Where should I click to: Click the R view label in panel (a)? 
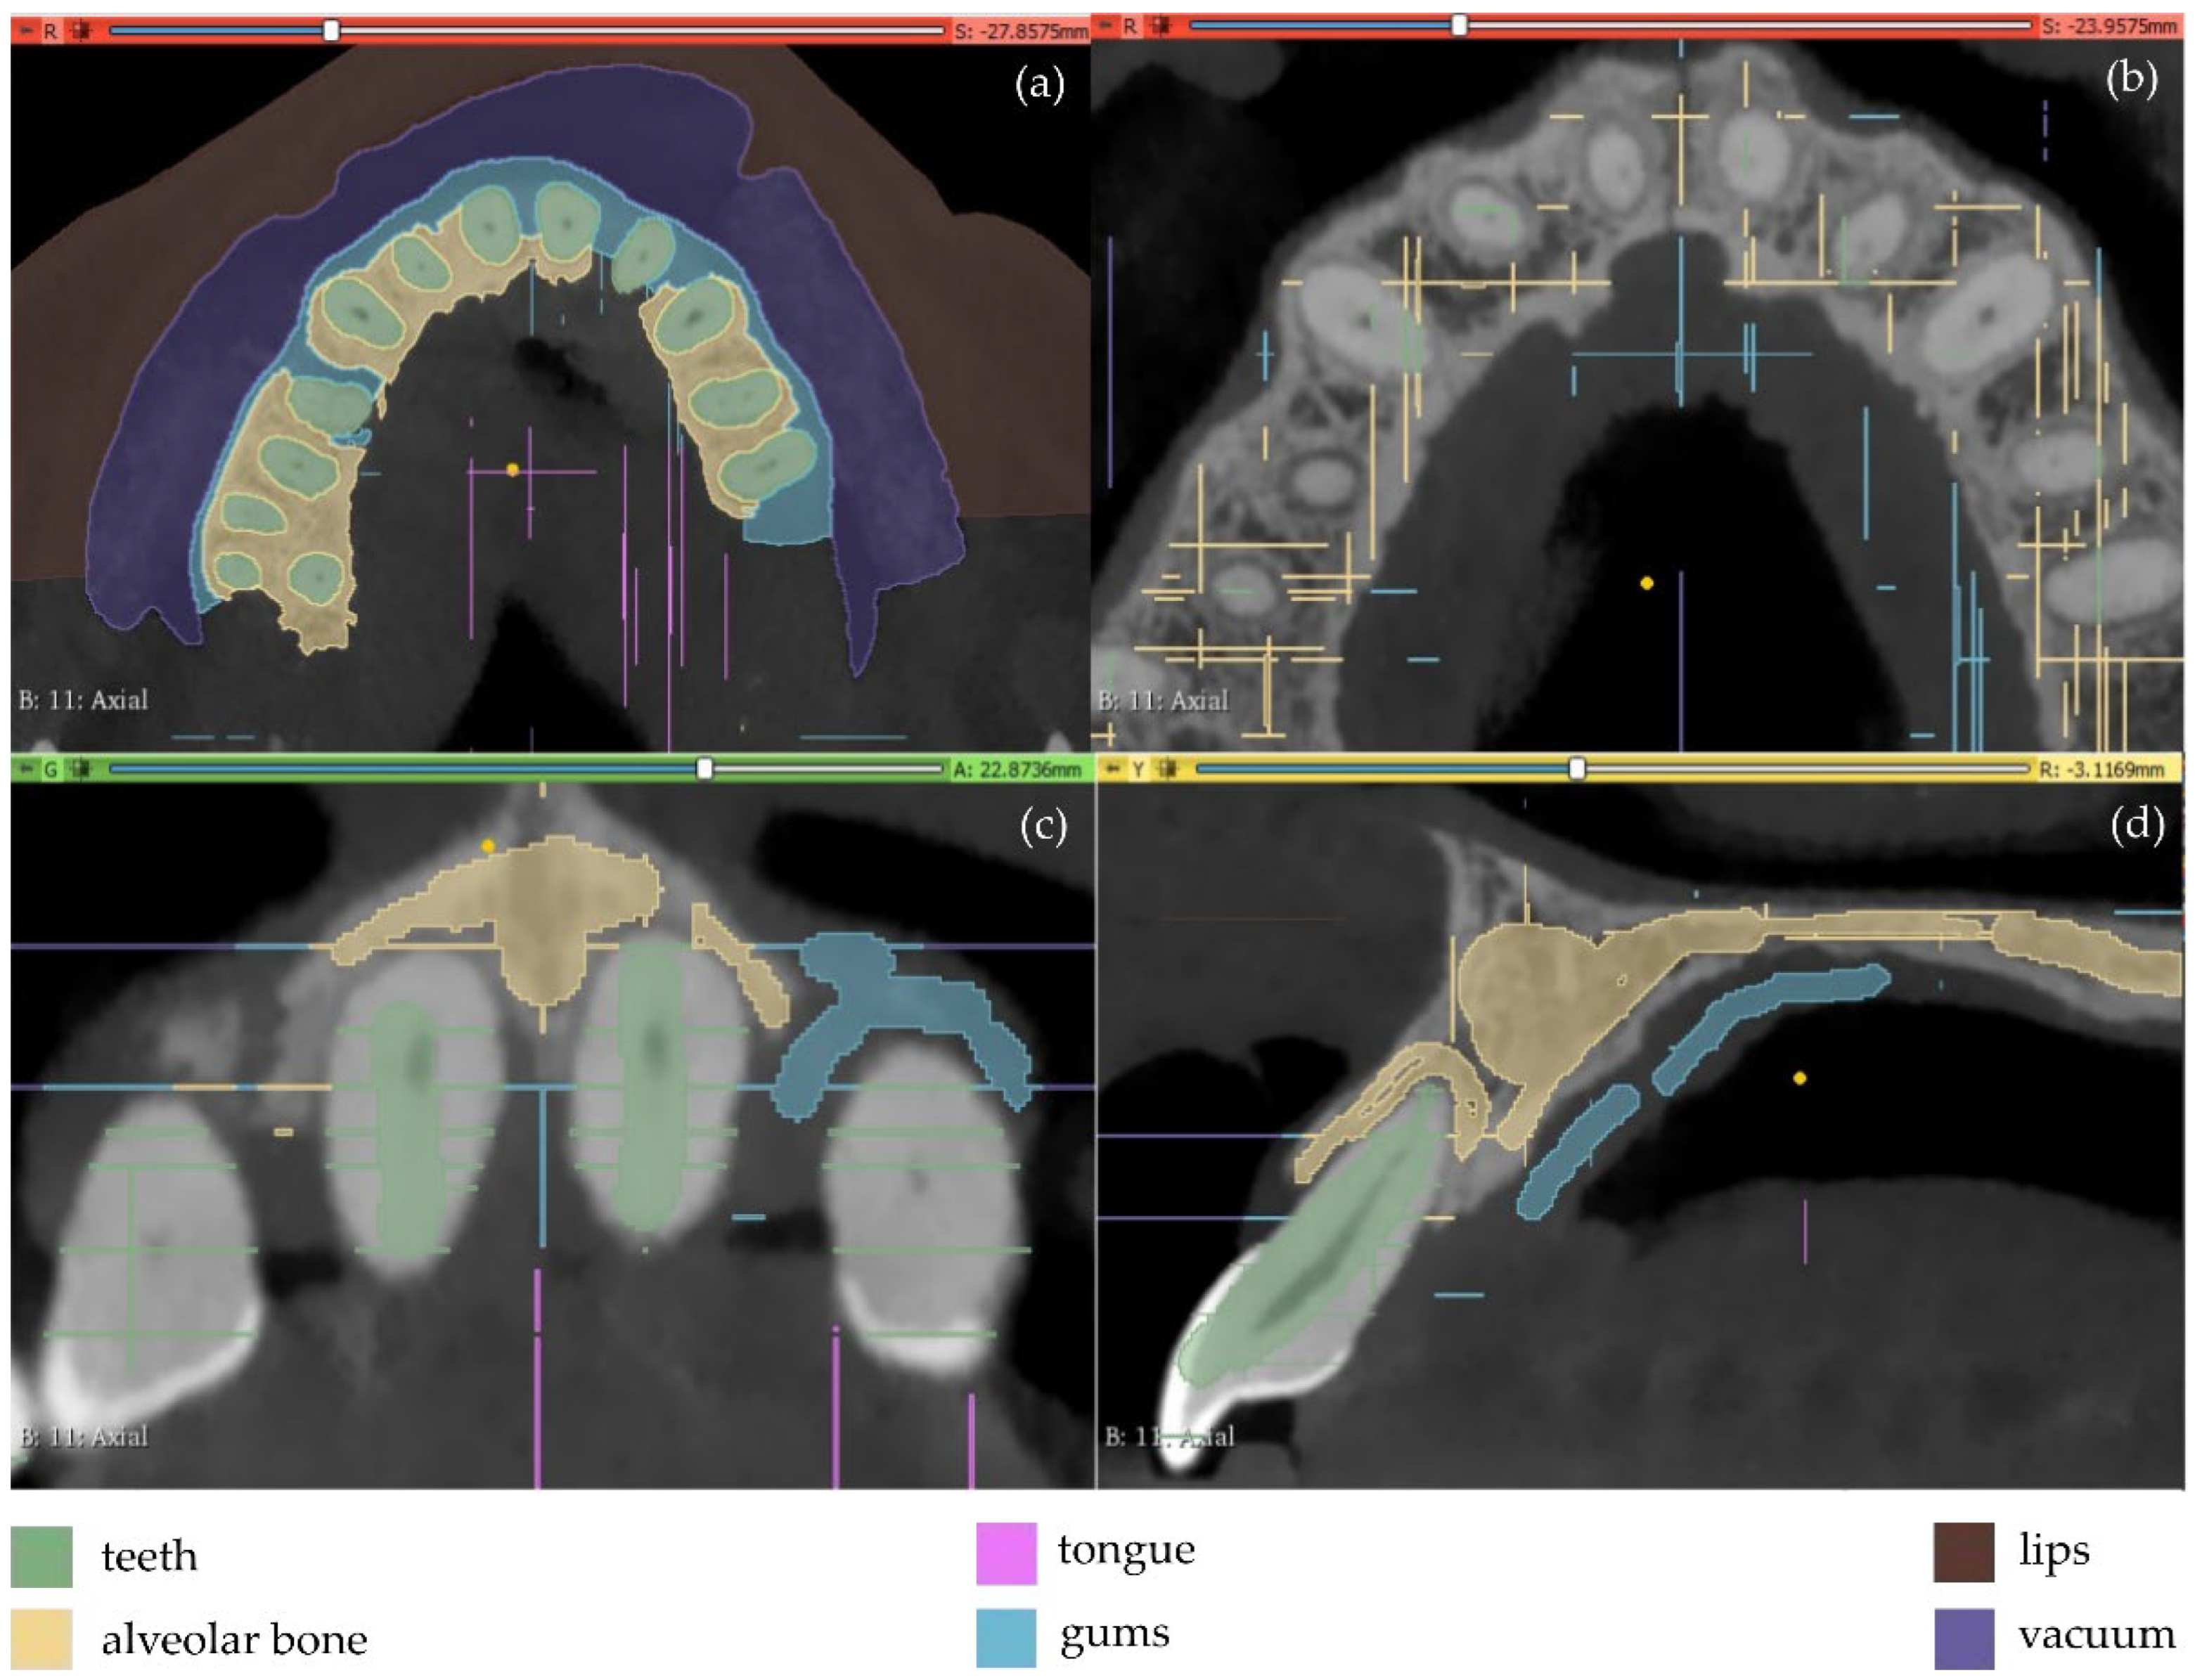coord(50,31)
